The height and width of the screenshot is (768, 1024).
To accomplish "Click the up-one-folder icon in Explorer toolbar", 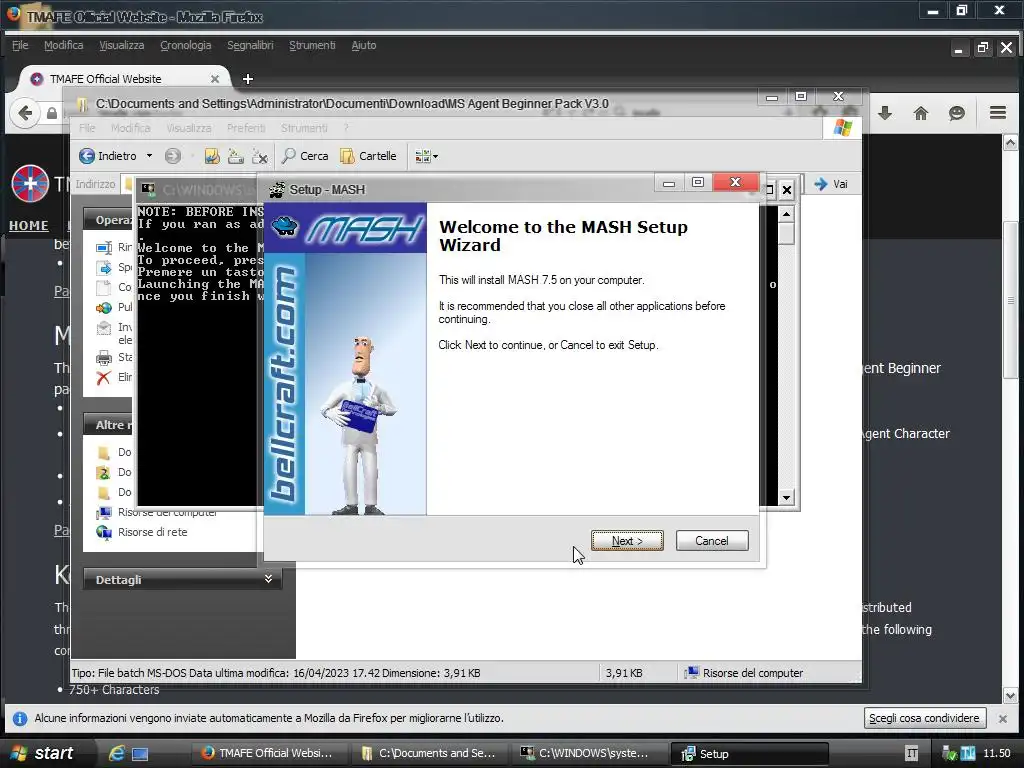I will (212, 156).
